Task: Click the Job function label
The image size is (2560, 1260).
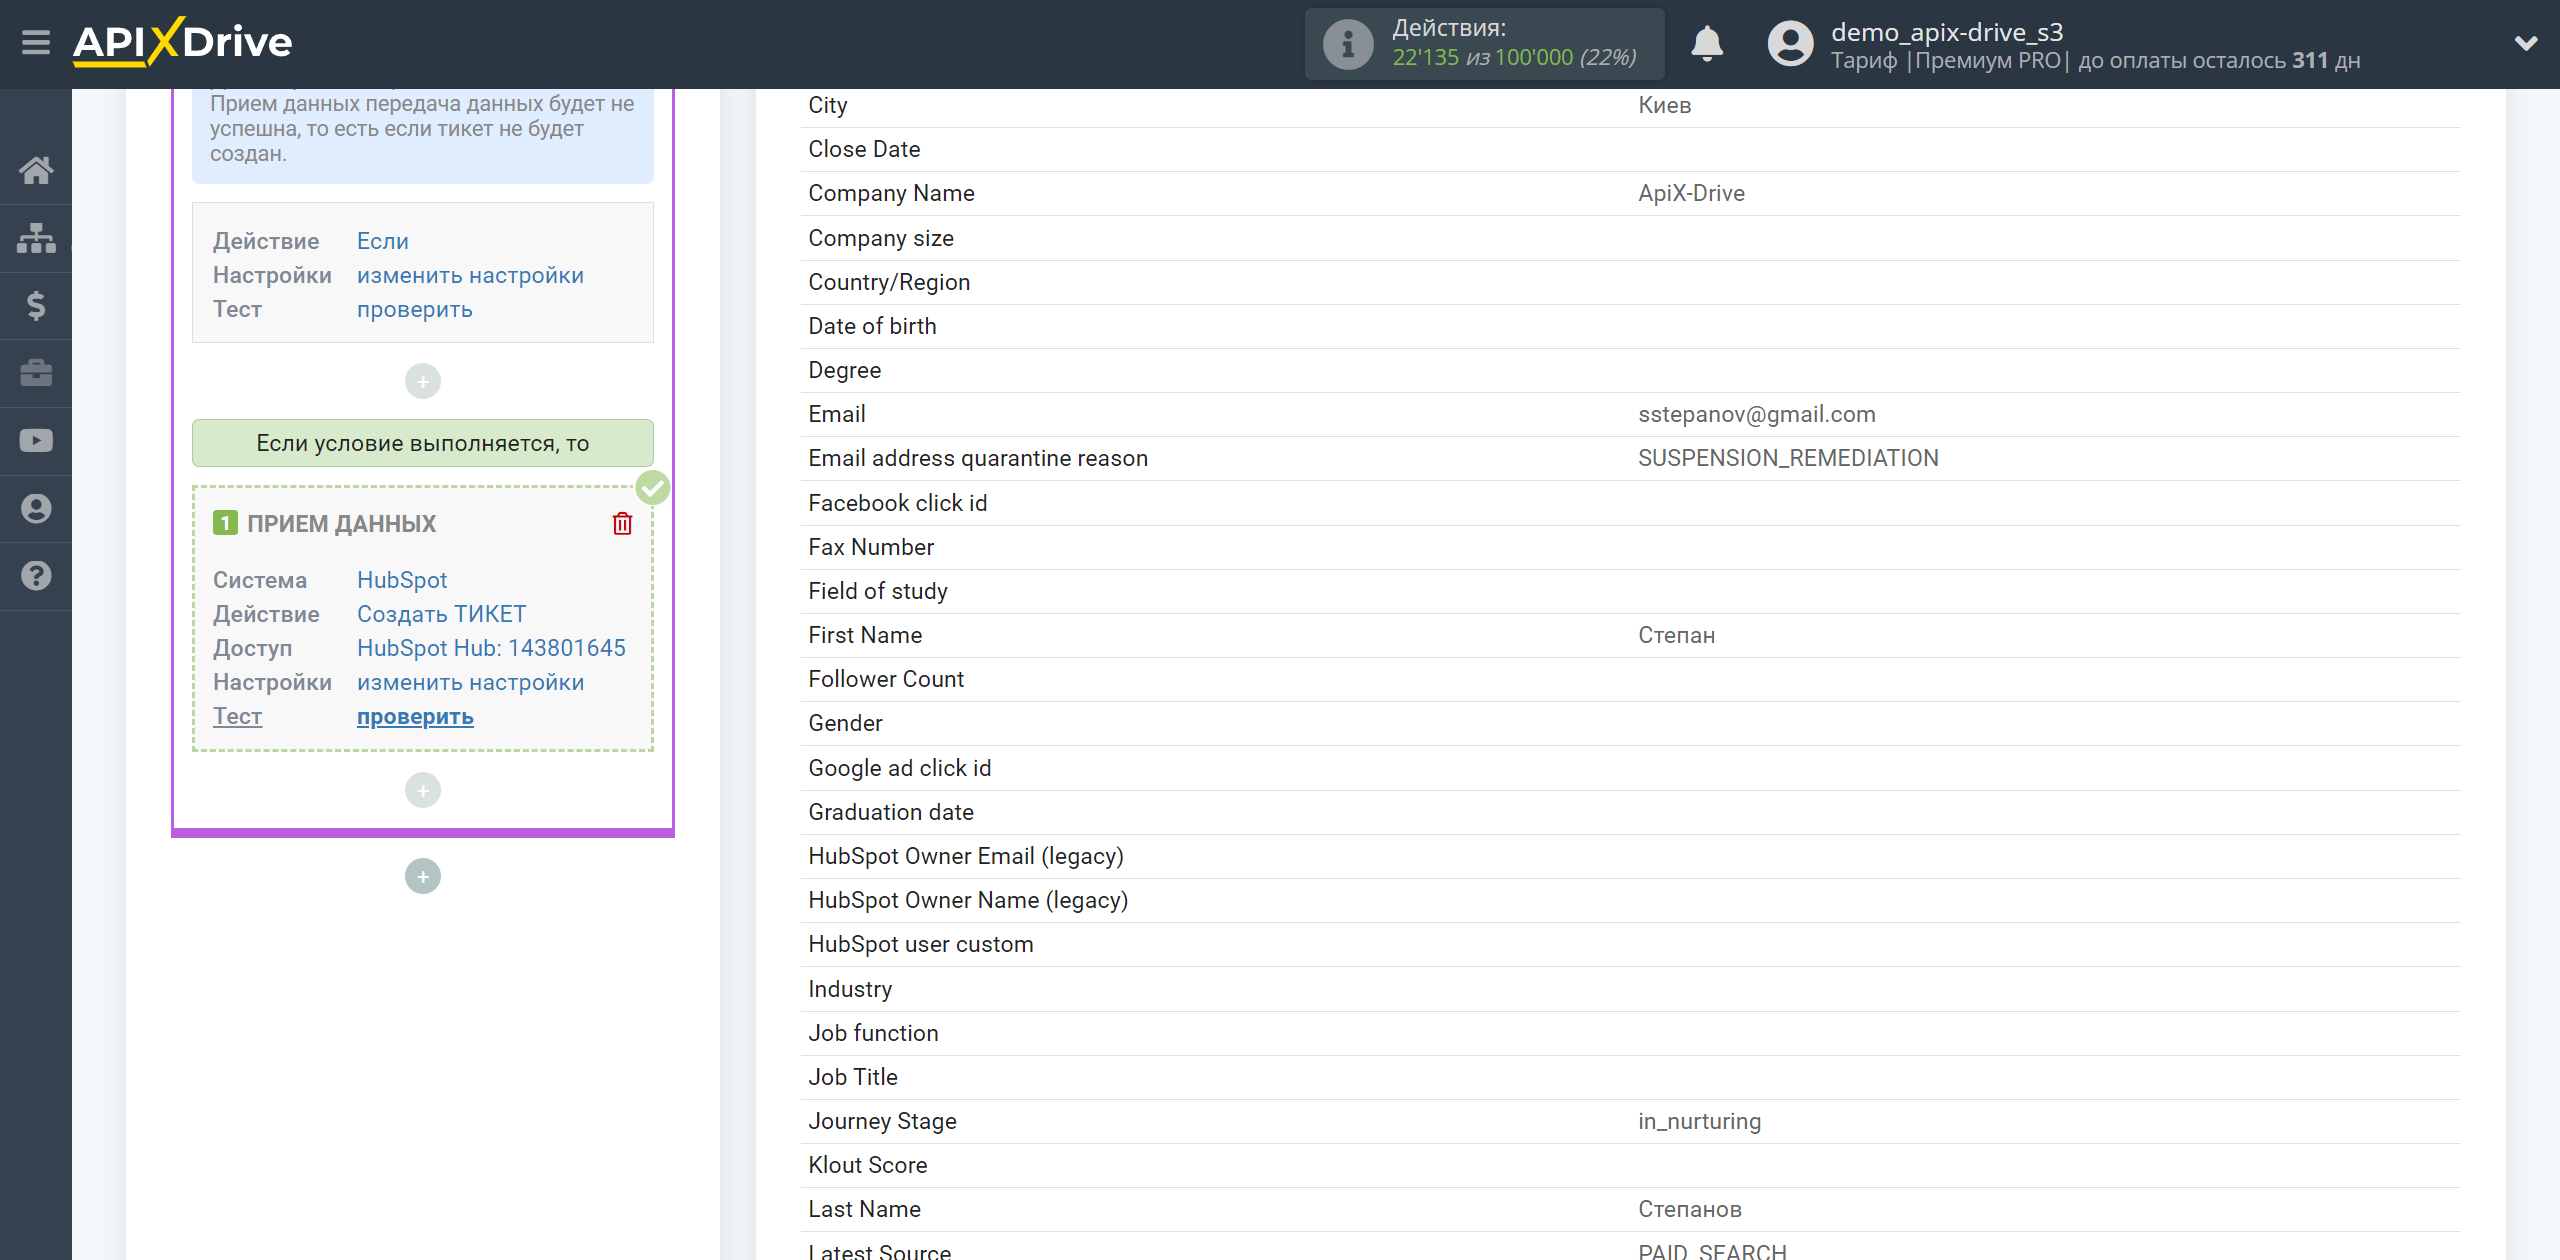Action: (873, 1033)
